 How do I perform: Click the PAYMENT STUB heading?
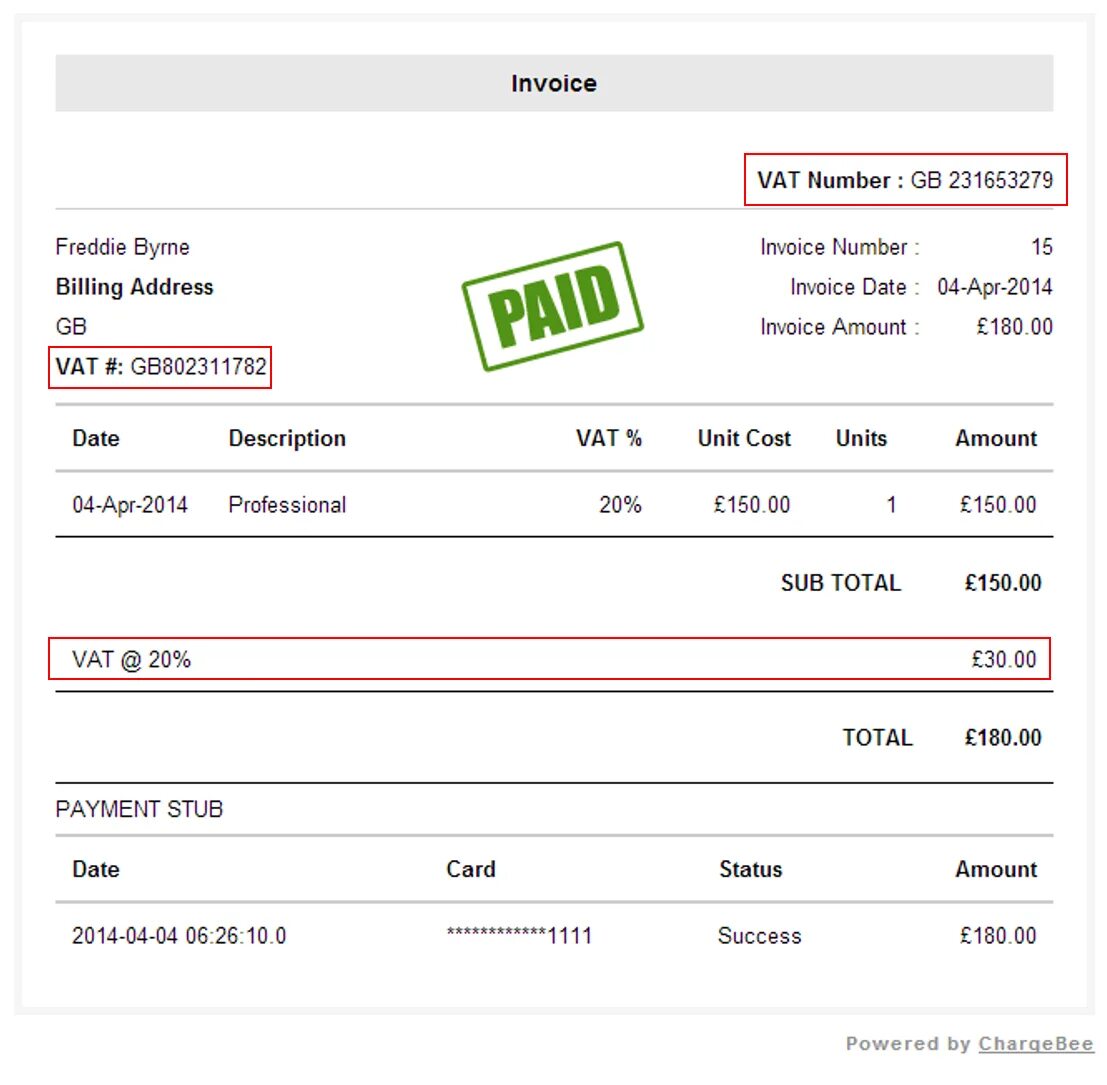pos(139,808)
